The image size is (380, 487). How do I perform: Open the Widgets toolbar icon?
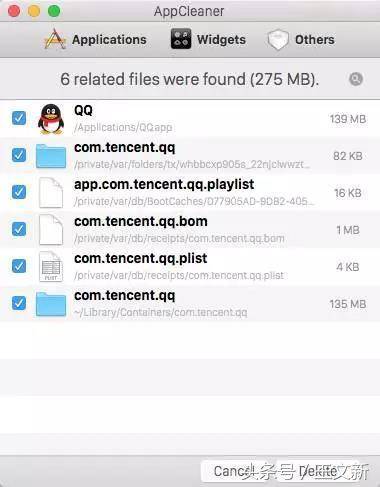click(x=181, y=39)
